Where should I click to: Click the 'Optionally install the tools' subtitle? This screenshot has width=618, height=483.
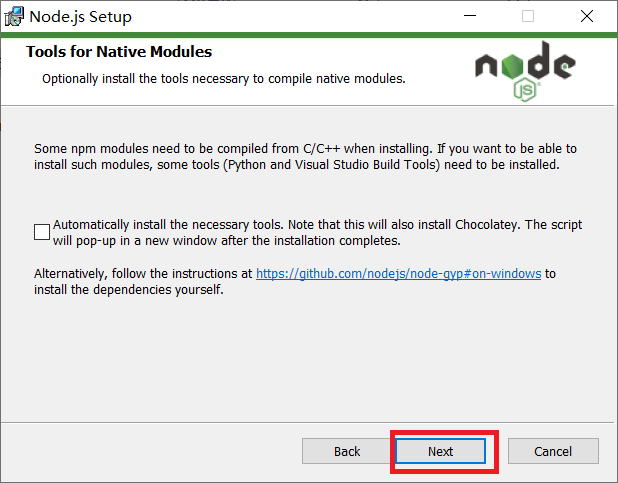(223, 78)
